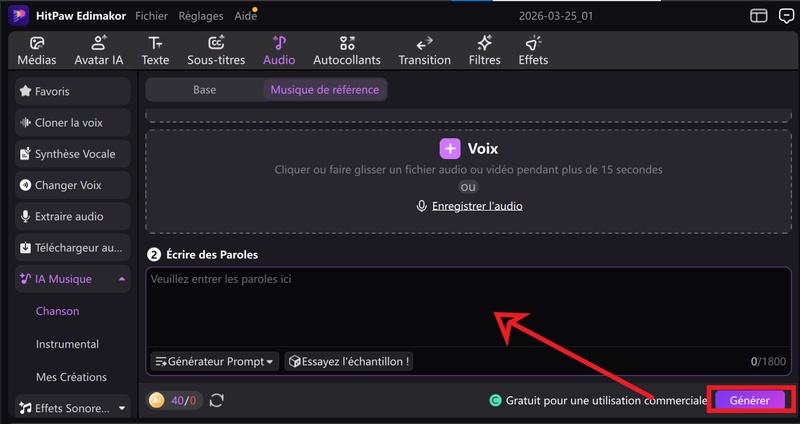Click the Enregistrer l'audio link
Viewport: 800px width, 424px height.
476,206
